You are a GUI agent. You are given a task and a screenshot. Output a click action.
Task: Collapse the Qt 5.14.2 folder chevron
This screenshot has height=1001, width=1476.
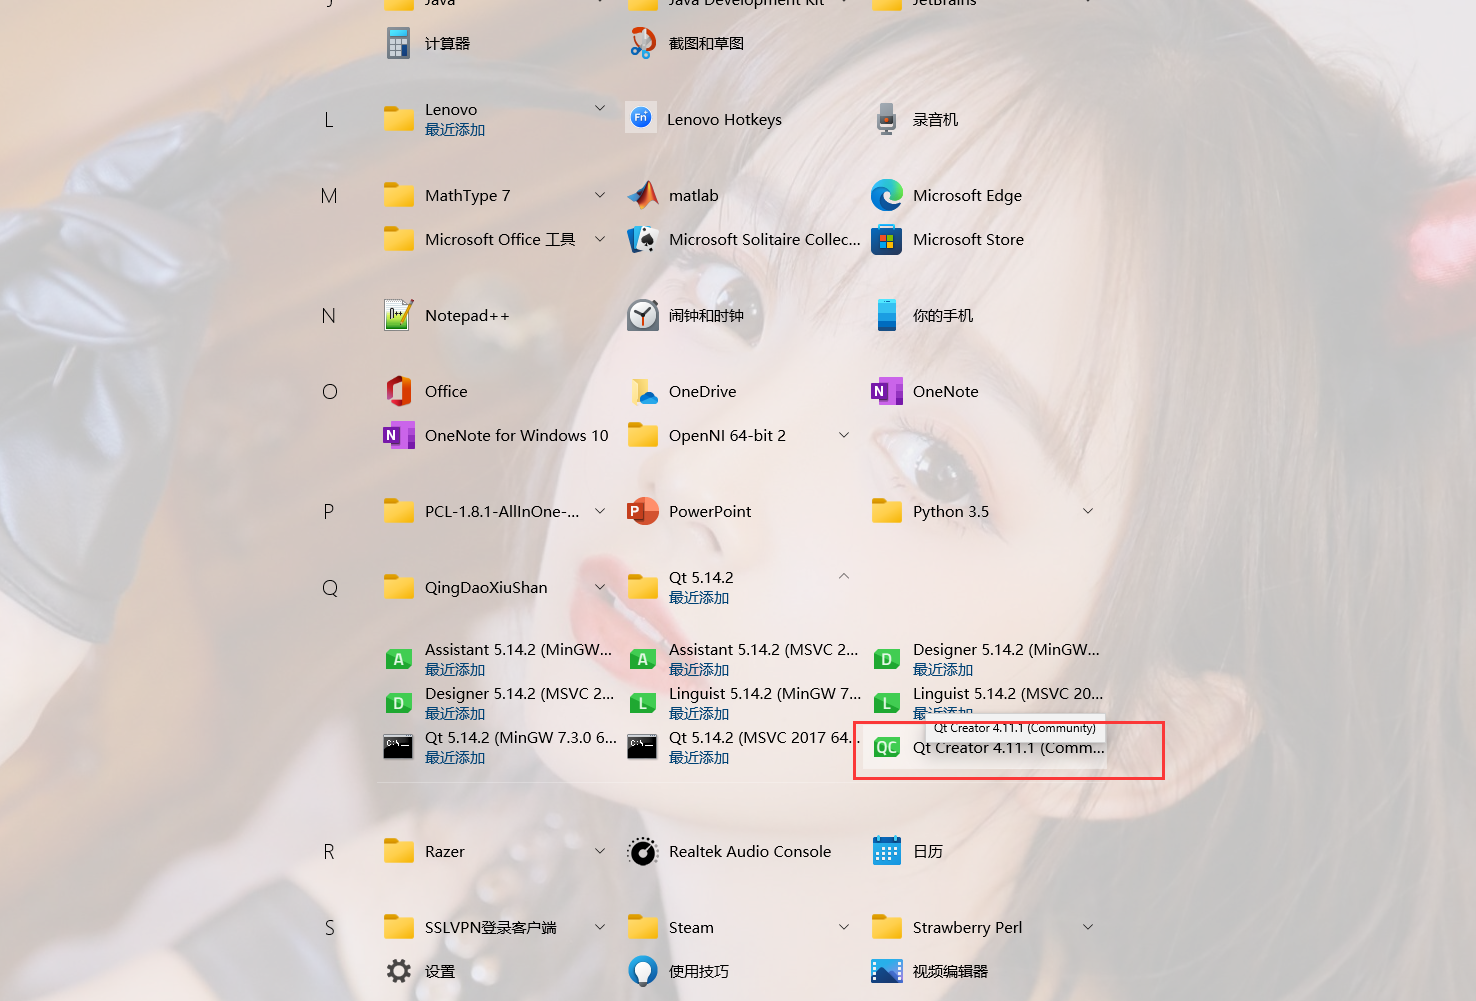844,576
